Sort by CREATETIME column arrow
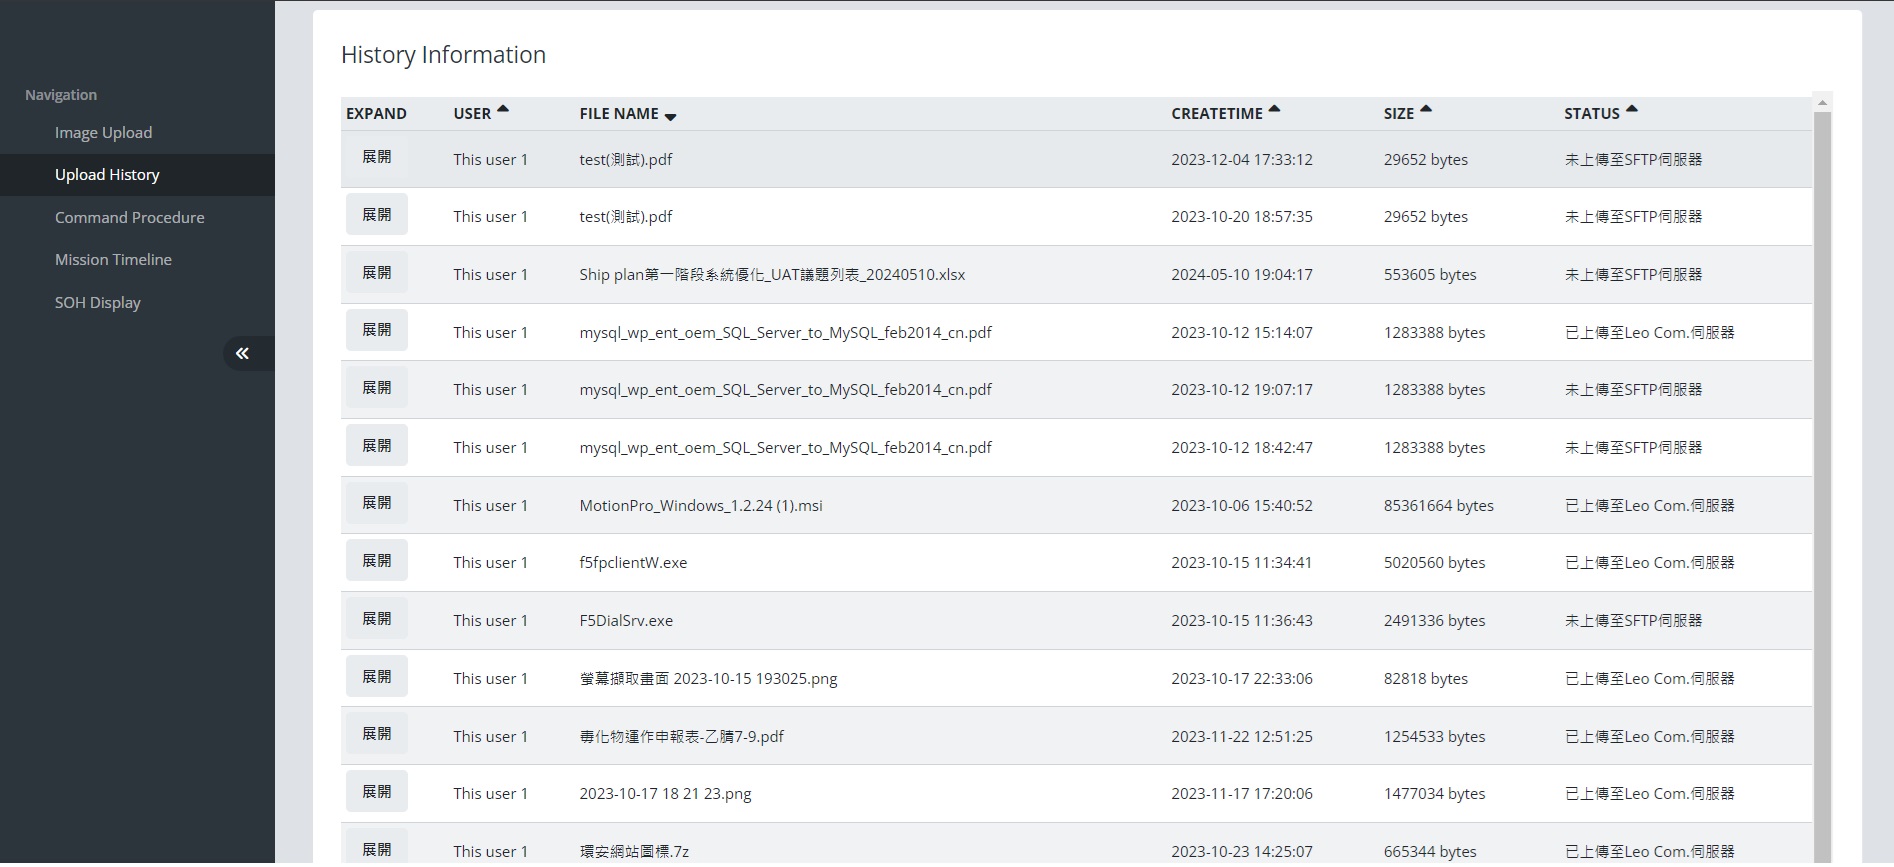This screenshot has height=867, width=1894. pos(1274,110)
